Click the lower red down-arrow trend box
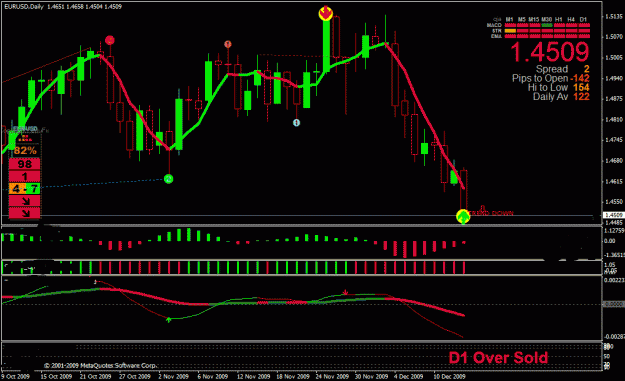The image size is (625, 381). point(25,213)
